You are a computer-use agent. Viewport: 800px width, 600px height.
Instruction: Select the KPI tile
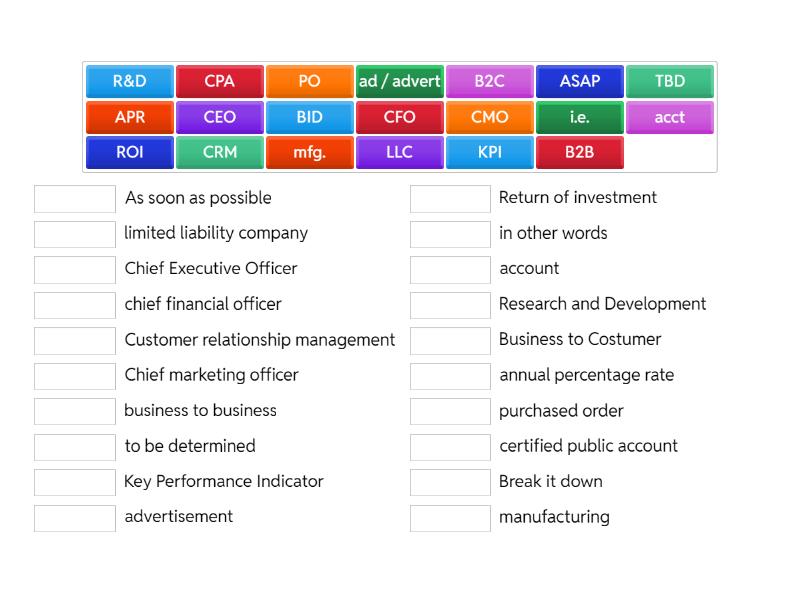pos(489,152)
